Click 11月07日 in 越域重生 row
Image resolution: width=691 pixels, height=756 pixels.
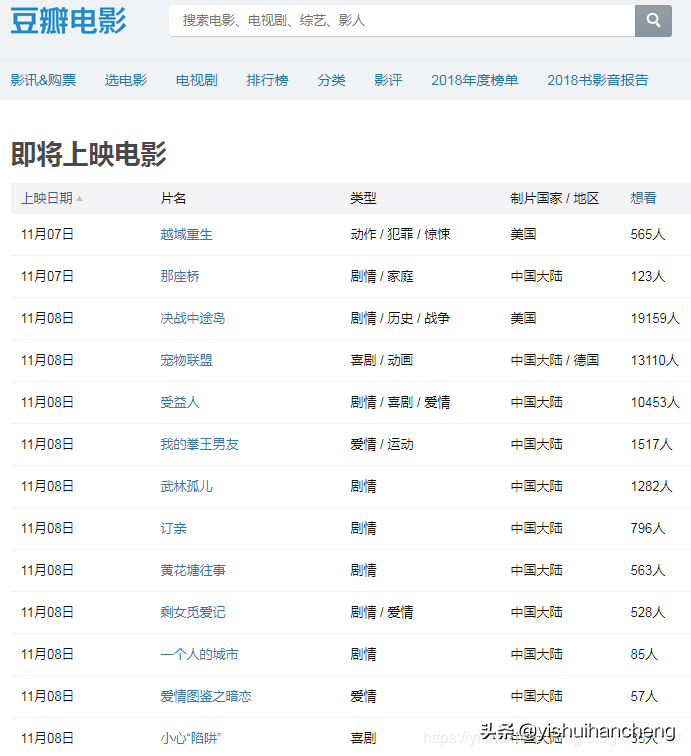(47, 234)
